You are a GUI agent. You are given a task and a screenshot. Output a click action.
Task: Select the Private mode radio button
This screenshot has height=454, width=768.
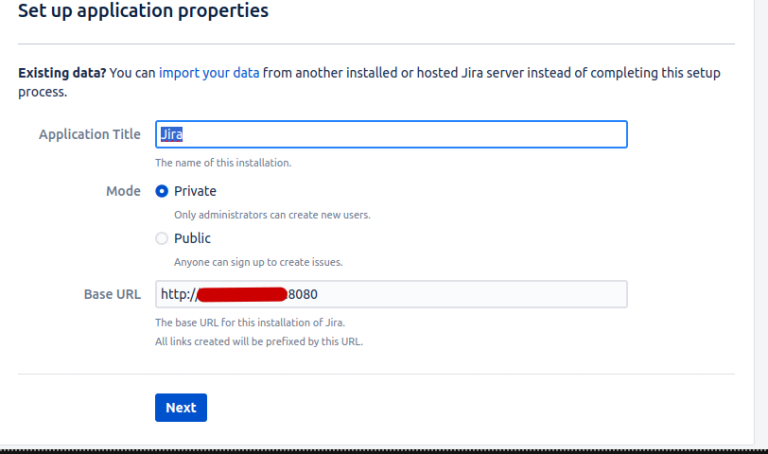click(162, 191)
